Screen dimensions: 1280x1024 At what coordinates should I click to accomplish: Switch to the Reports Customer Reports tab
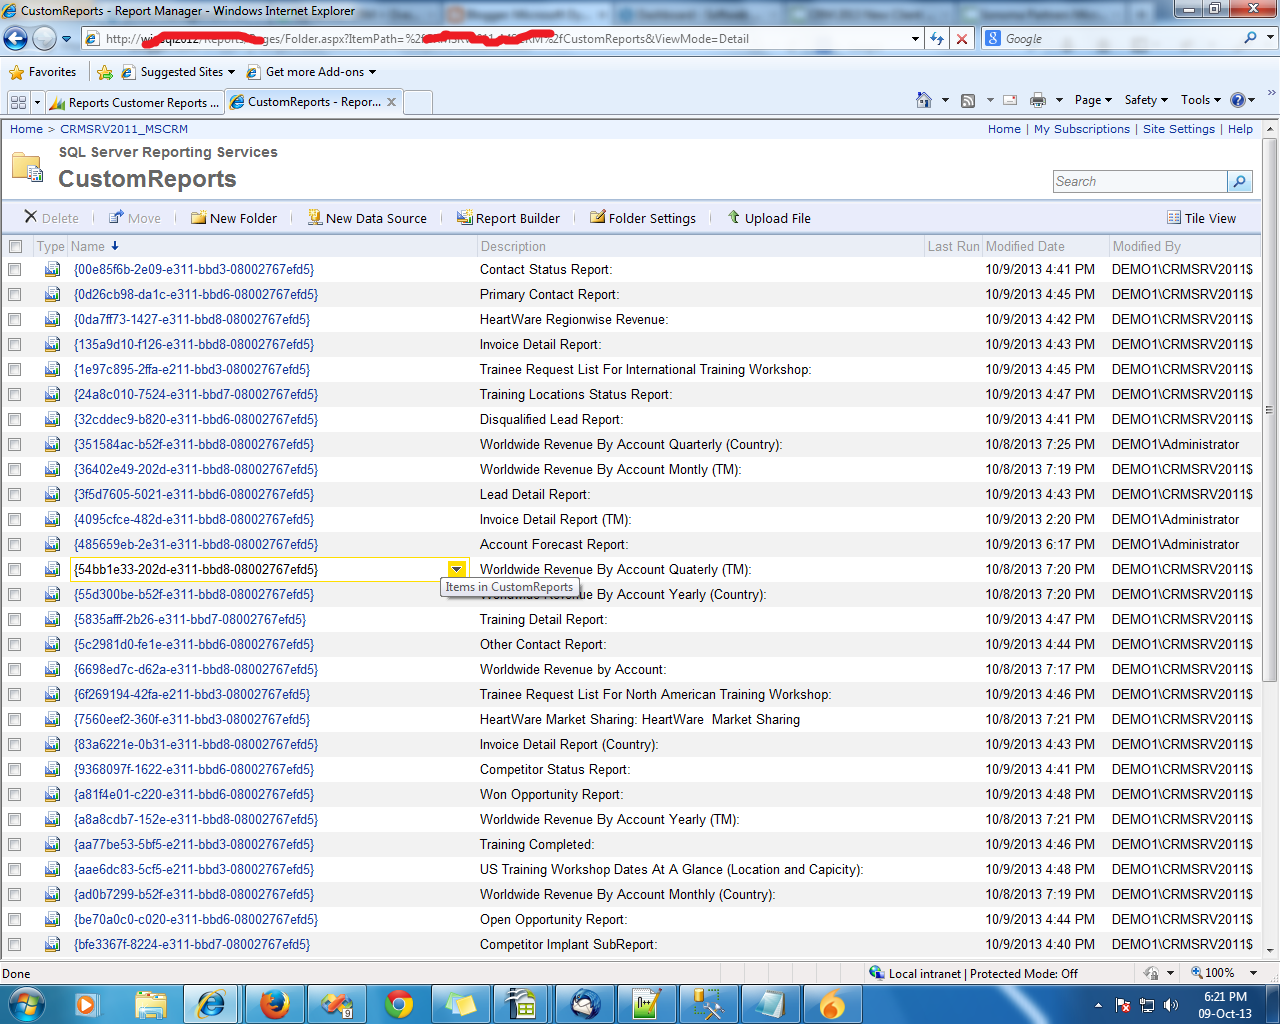click(x=134, y=101)
